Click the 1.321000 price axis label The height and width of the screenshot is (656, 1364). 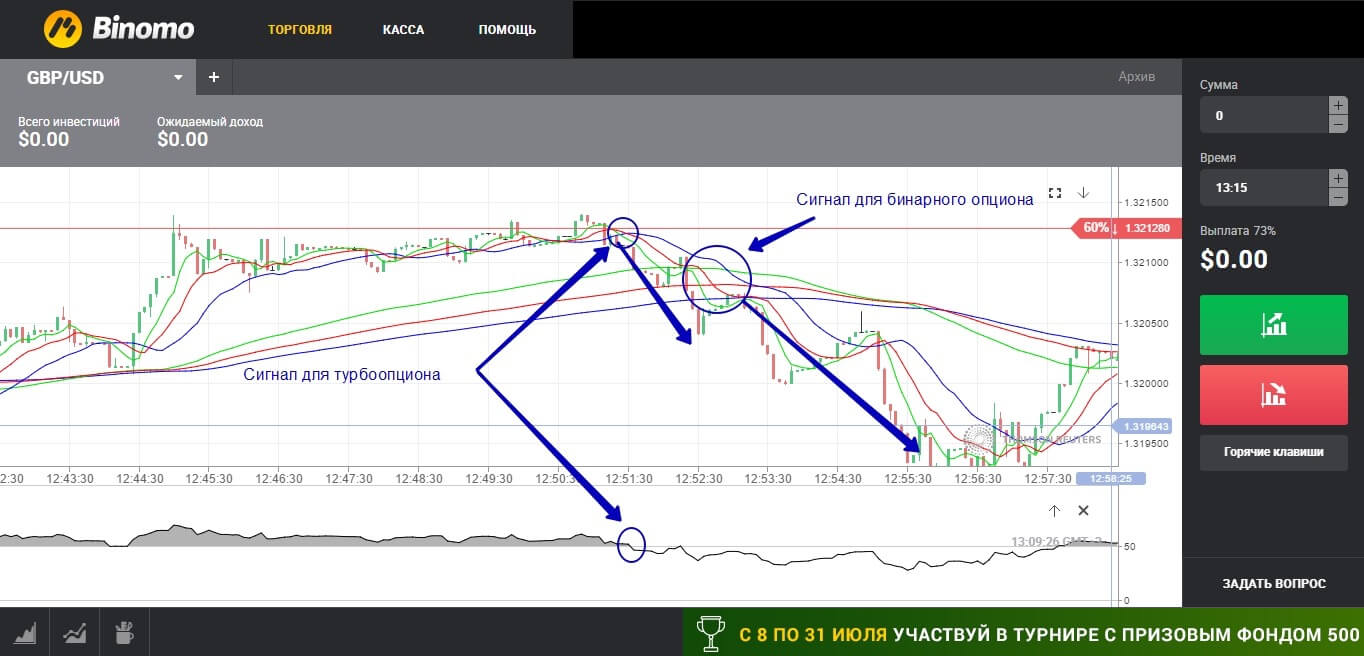pyautogui.click(x=1146, y=262)
